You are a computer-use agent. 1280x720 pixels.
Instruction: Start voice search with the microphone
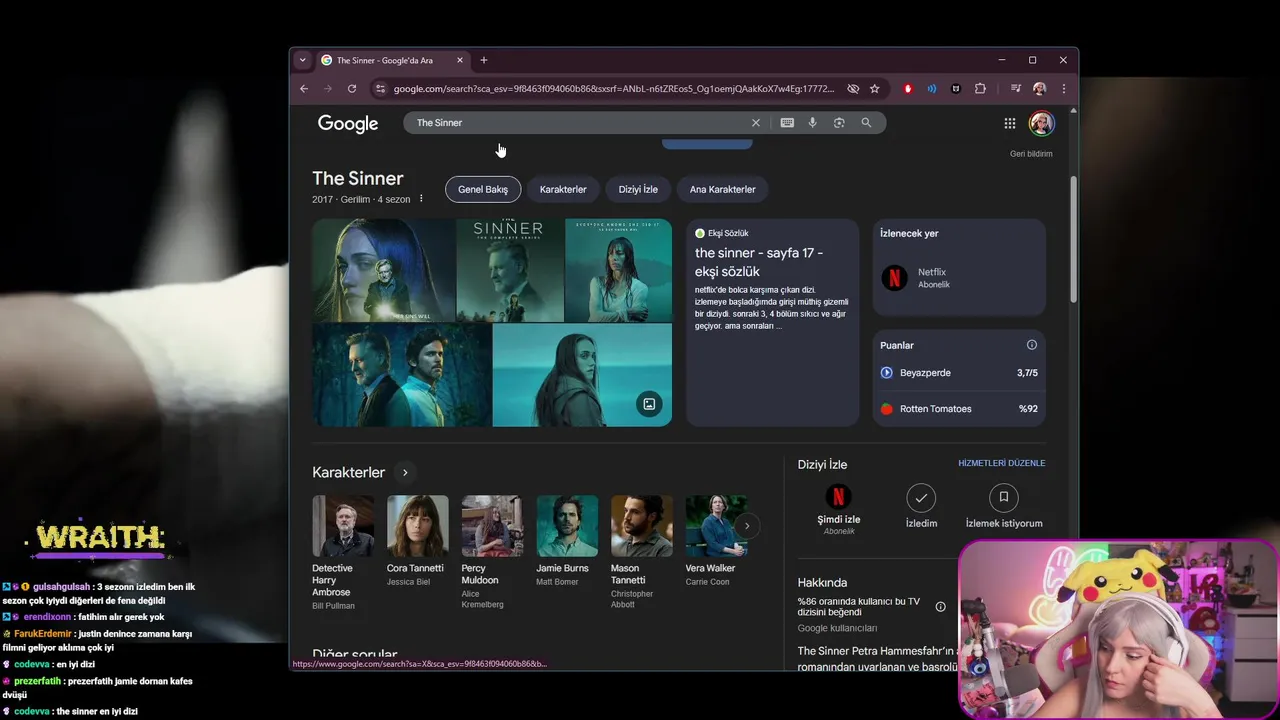click(813, 123)
